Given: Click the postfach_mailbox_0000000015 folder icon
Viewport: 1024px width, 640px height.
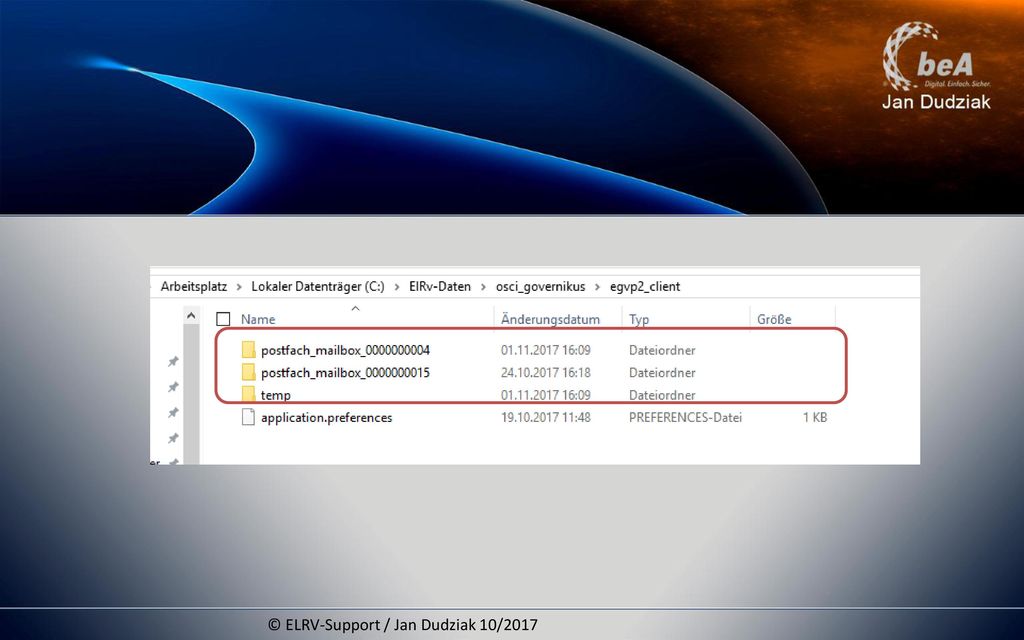Looking at the screenshot, I should click(248, 372).
